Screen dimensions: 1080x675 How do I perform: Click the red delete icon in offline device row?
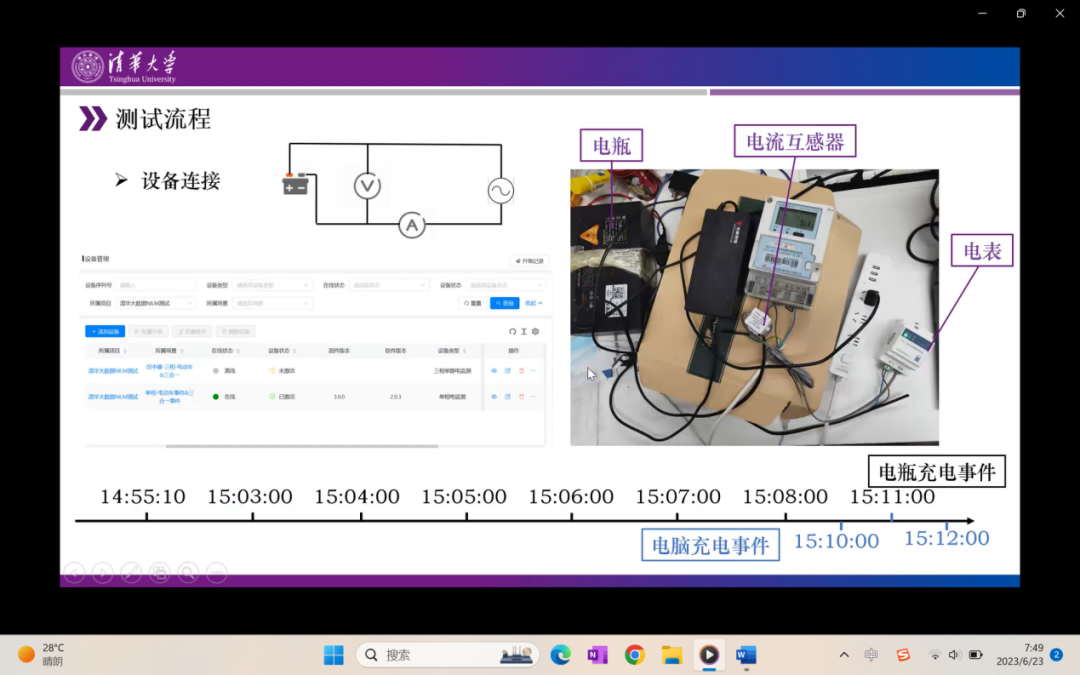tap(521, 371)
